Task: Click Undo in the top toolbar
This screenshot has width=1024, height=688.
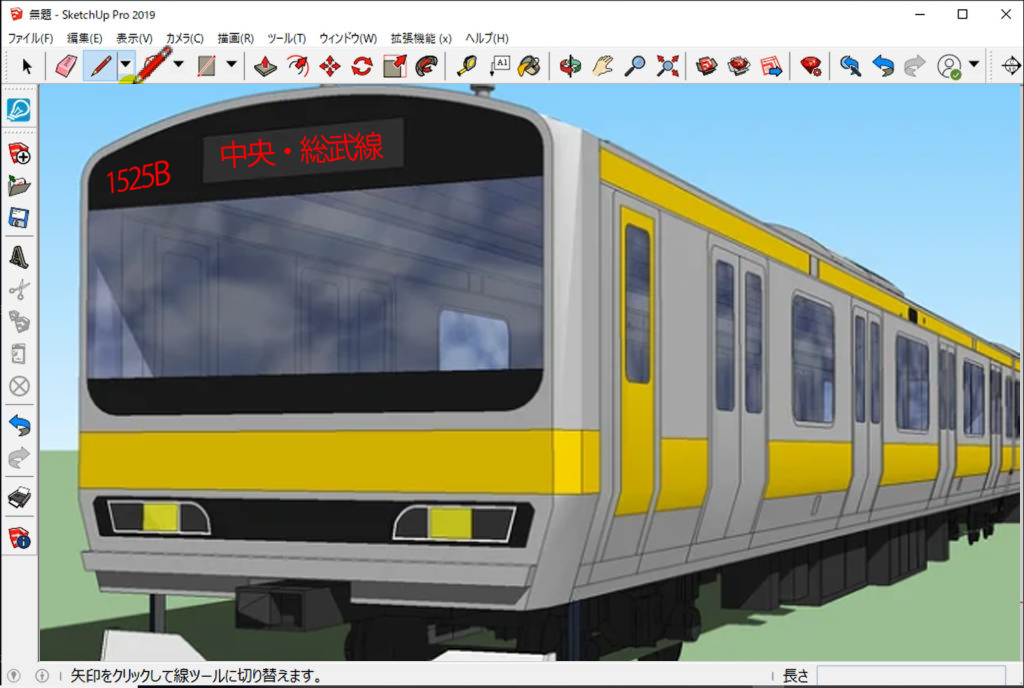Action: pos(882,66)
